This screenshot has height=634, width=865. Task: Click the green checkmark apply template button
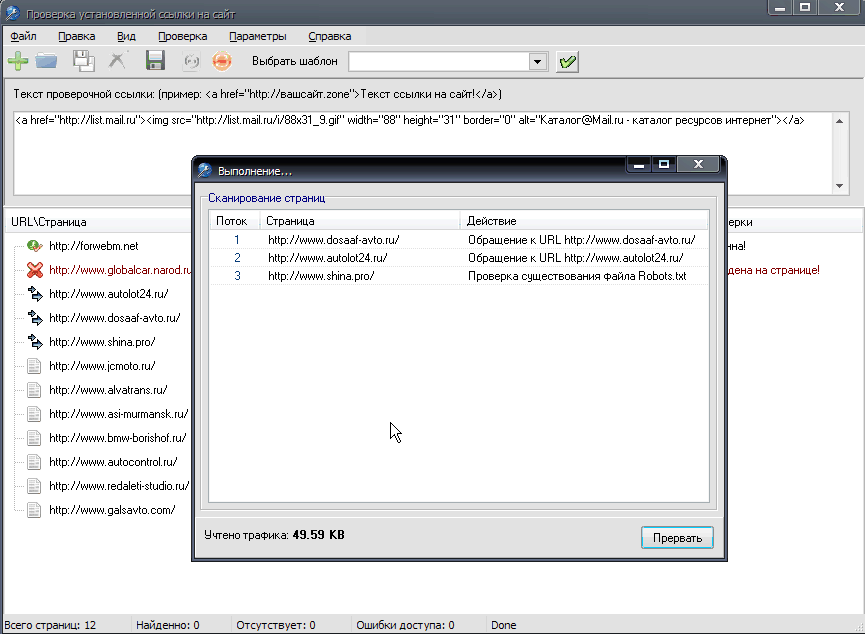568,62
